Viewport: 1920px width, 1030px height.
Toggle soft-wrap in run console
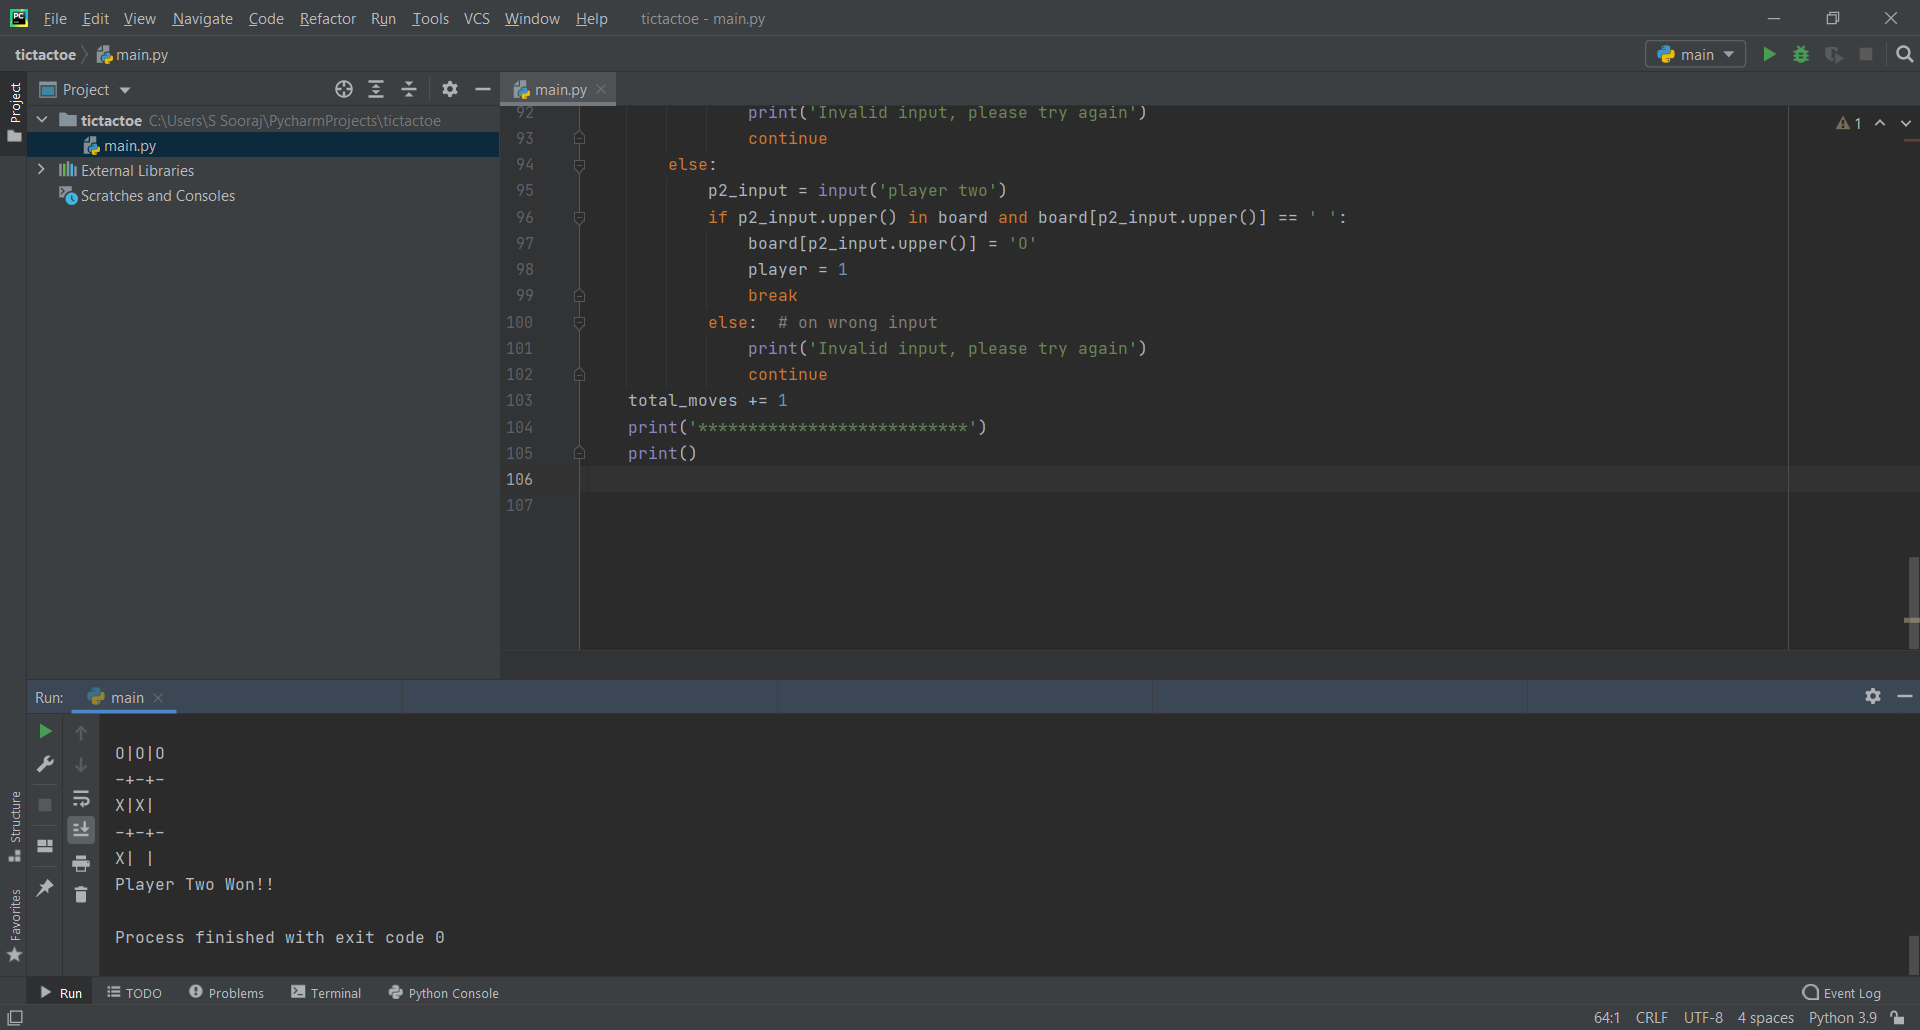[81, 798]
